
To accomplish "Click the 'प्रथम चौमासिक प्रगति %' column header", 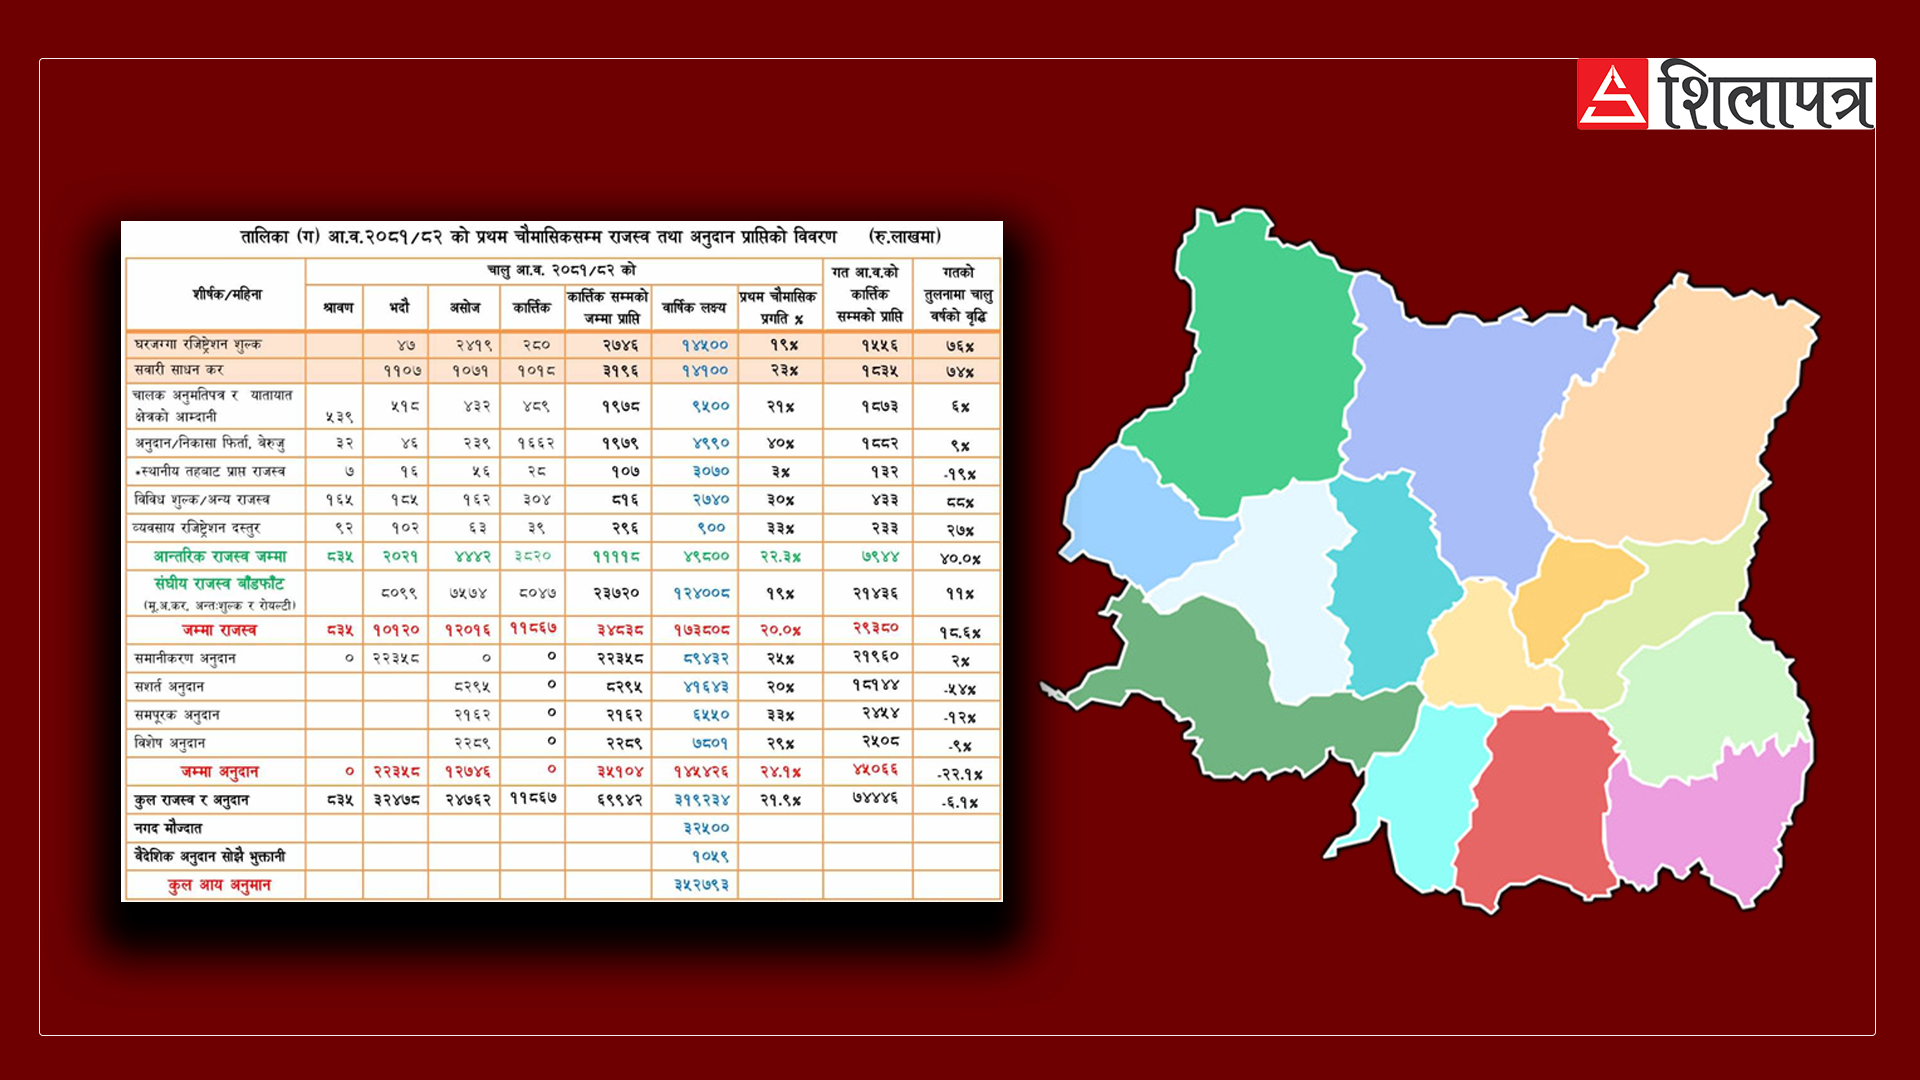I will pyautogui.click(x=778, y=307).
